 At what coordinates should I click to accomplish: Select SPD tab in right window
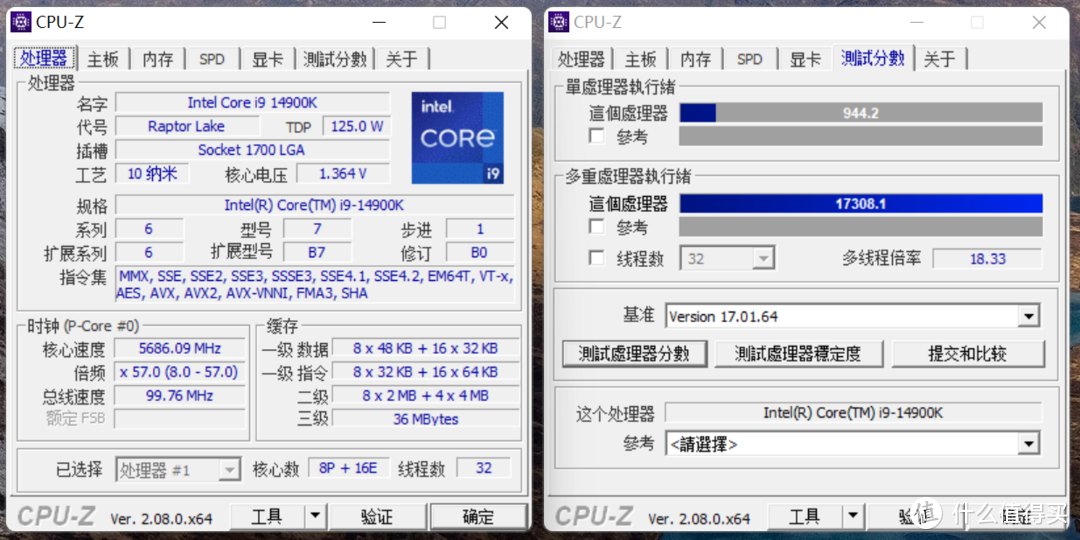point(750,59)
